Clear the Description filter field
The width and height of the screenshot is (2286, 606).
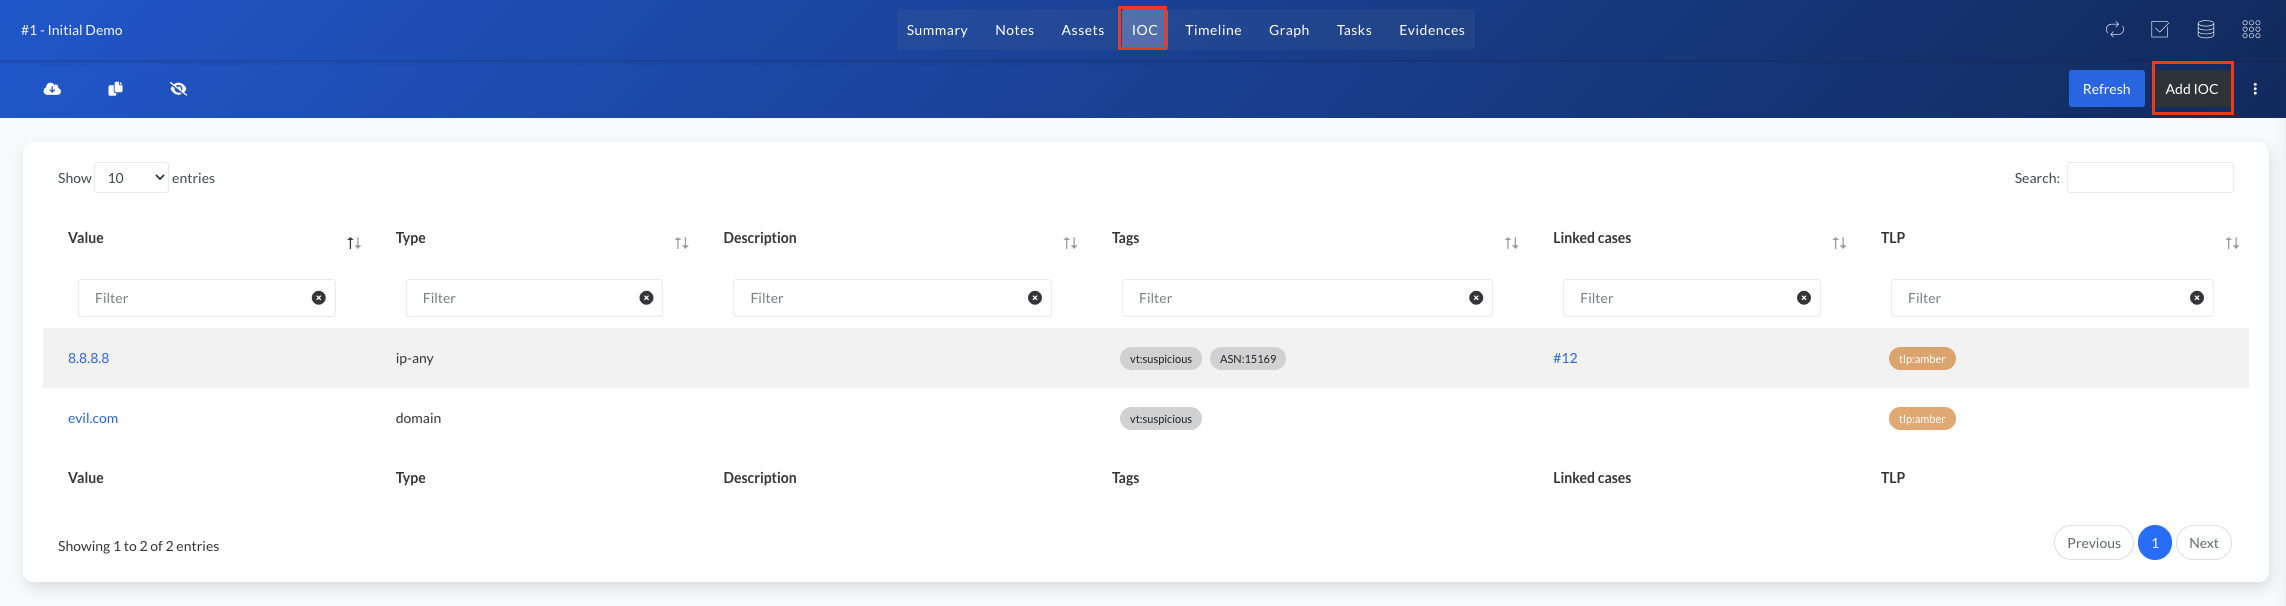pos(1035,298)
